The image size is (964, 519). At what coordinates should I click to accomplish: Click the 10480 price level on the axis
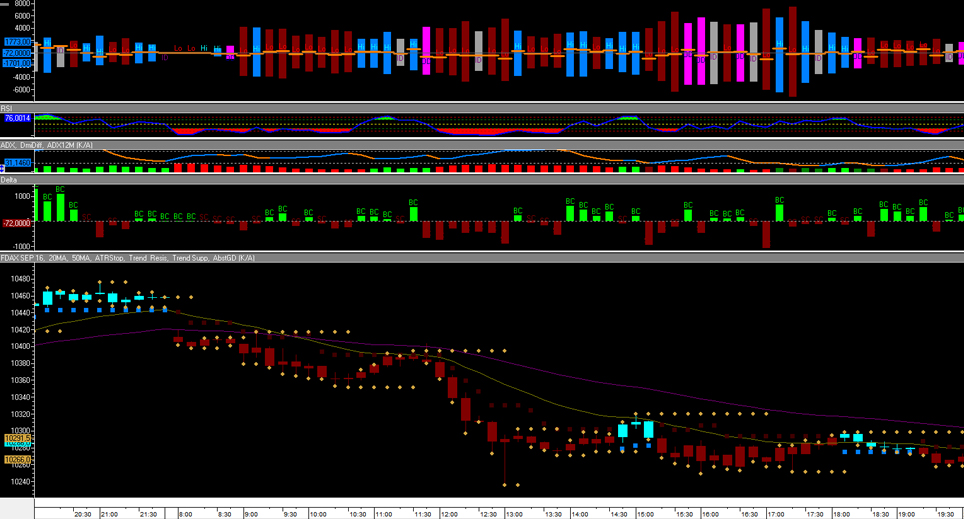pyautogui.click(x=17, y=278)
